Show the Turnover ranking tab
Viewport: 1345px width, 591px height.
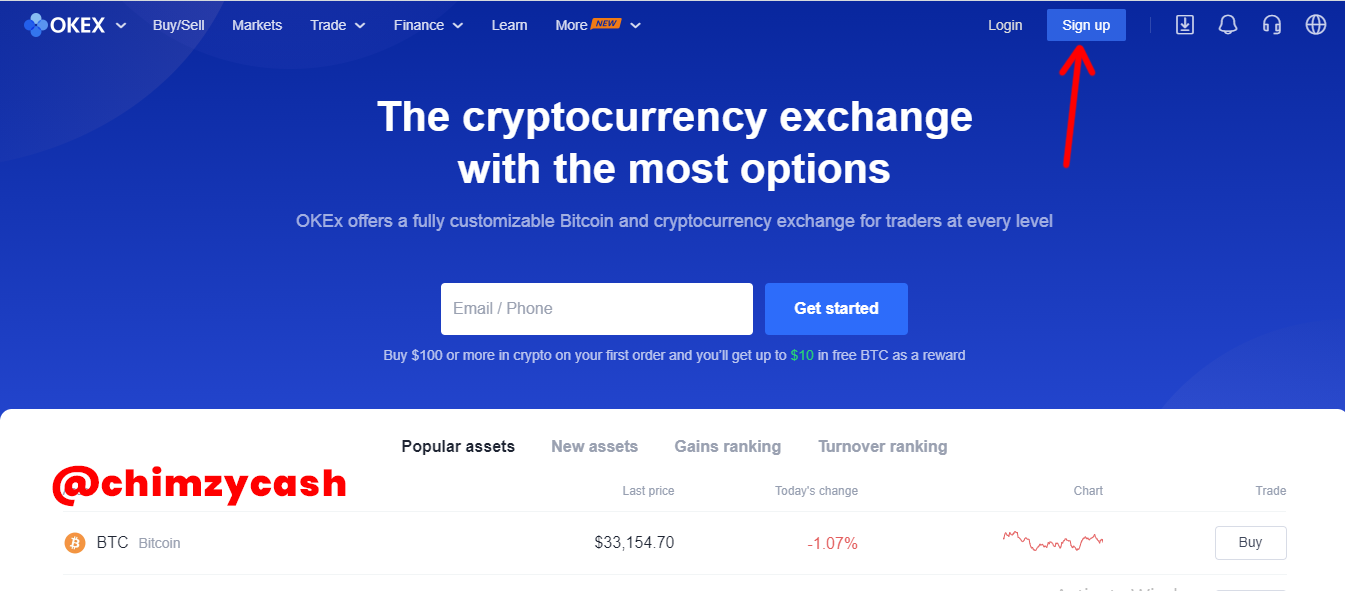[882, 446]
